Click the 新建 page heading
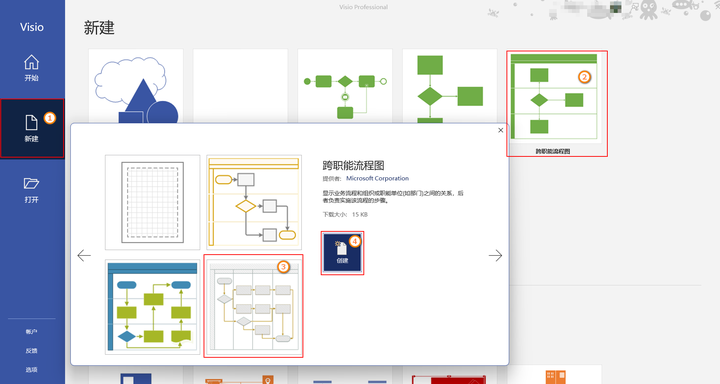 (x=99, y=28)
